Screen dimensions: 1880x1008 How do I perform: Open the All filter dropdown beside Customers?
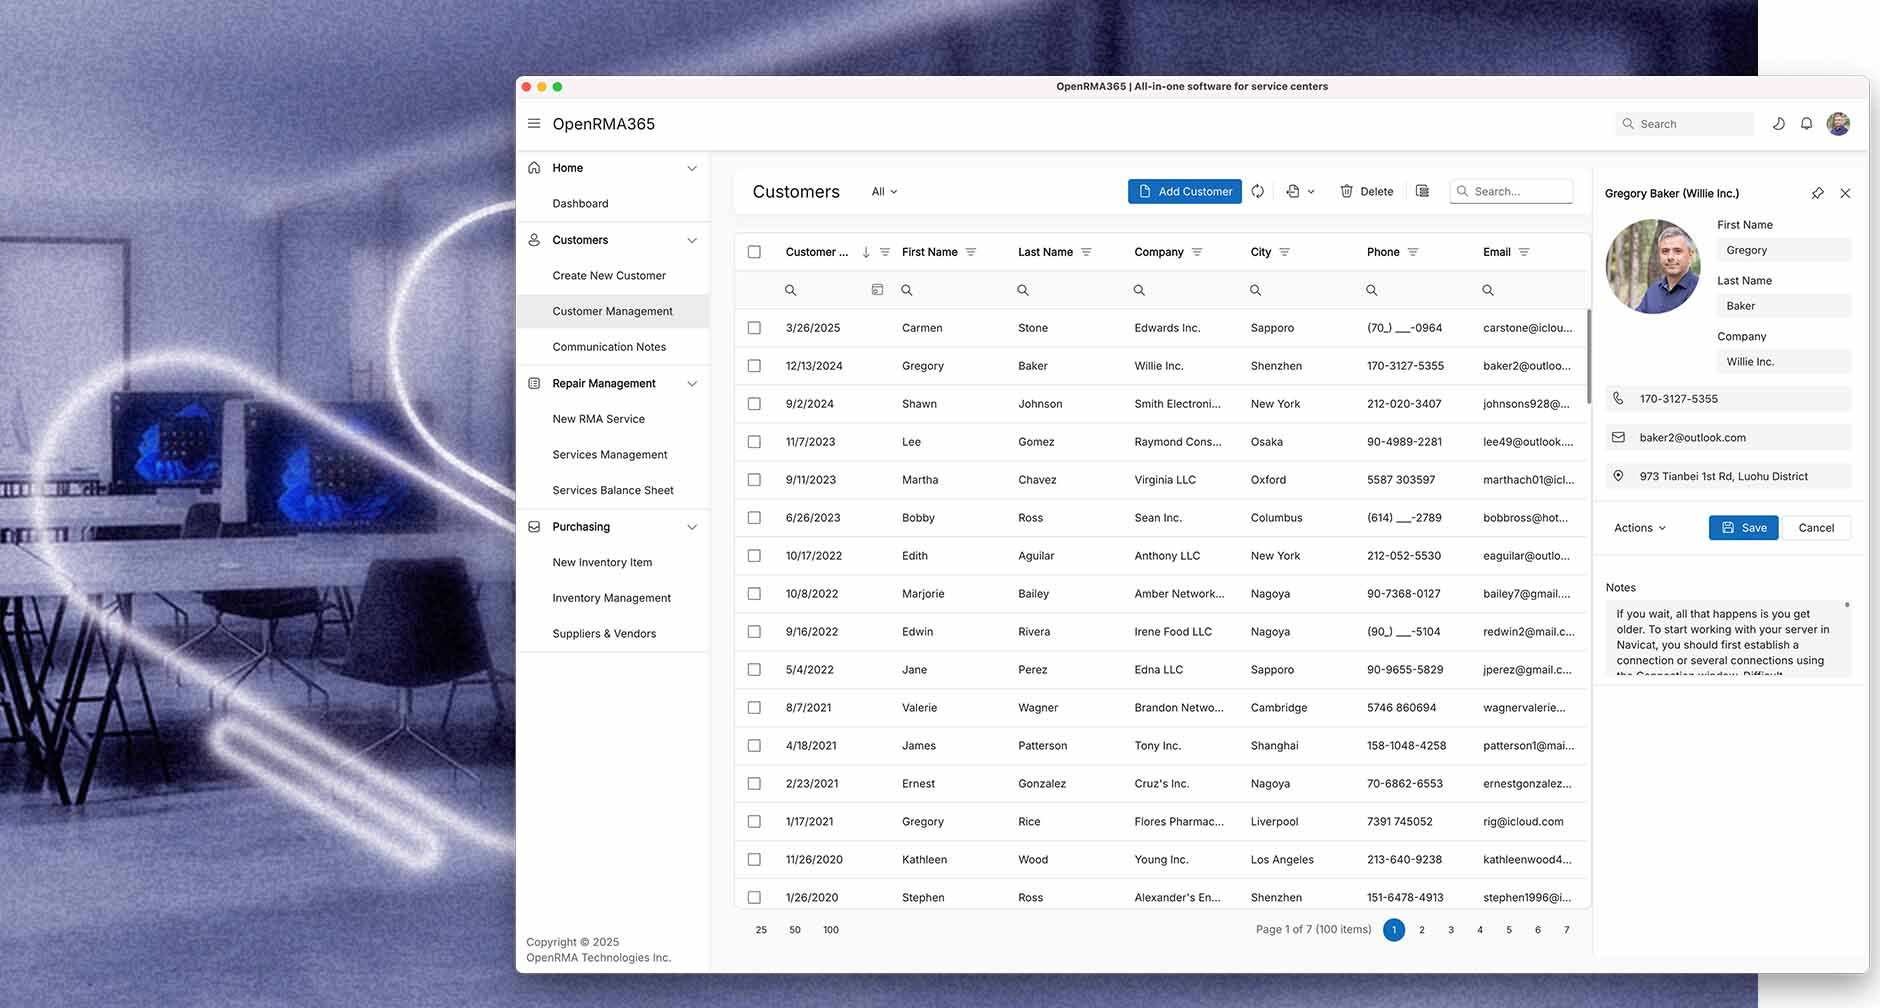coord(883,191)
